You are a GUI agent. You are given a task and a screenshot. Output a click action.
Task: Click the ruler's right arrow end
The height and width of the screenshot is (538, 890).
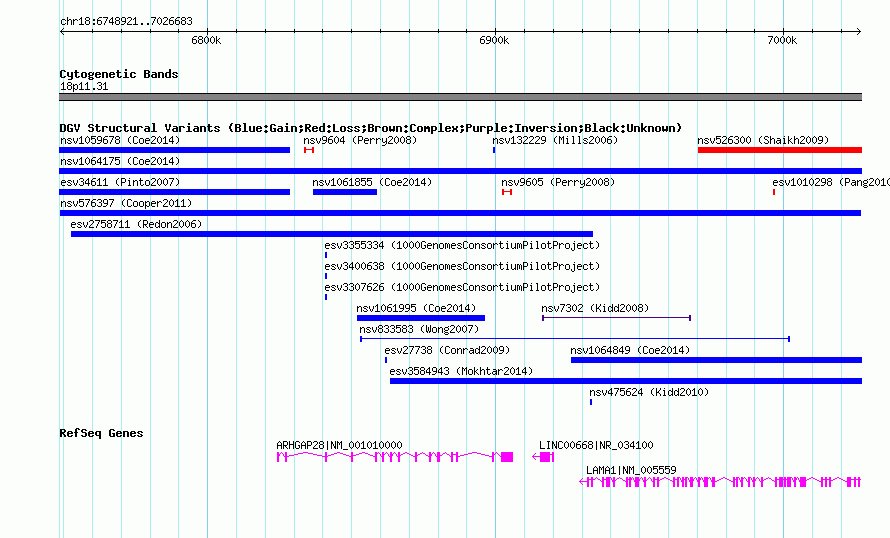click(x=859, y=31)
